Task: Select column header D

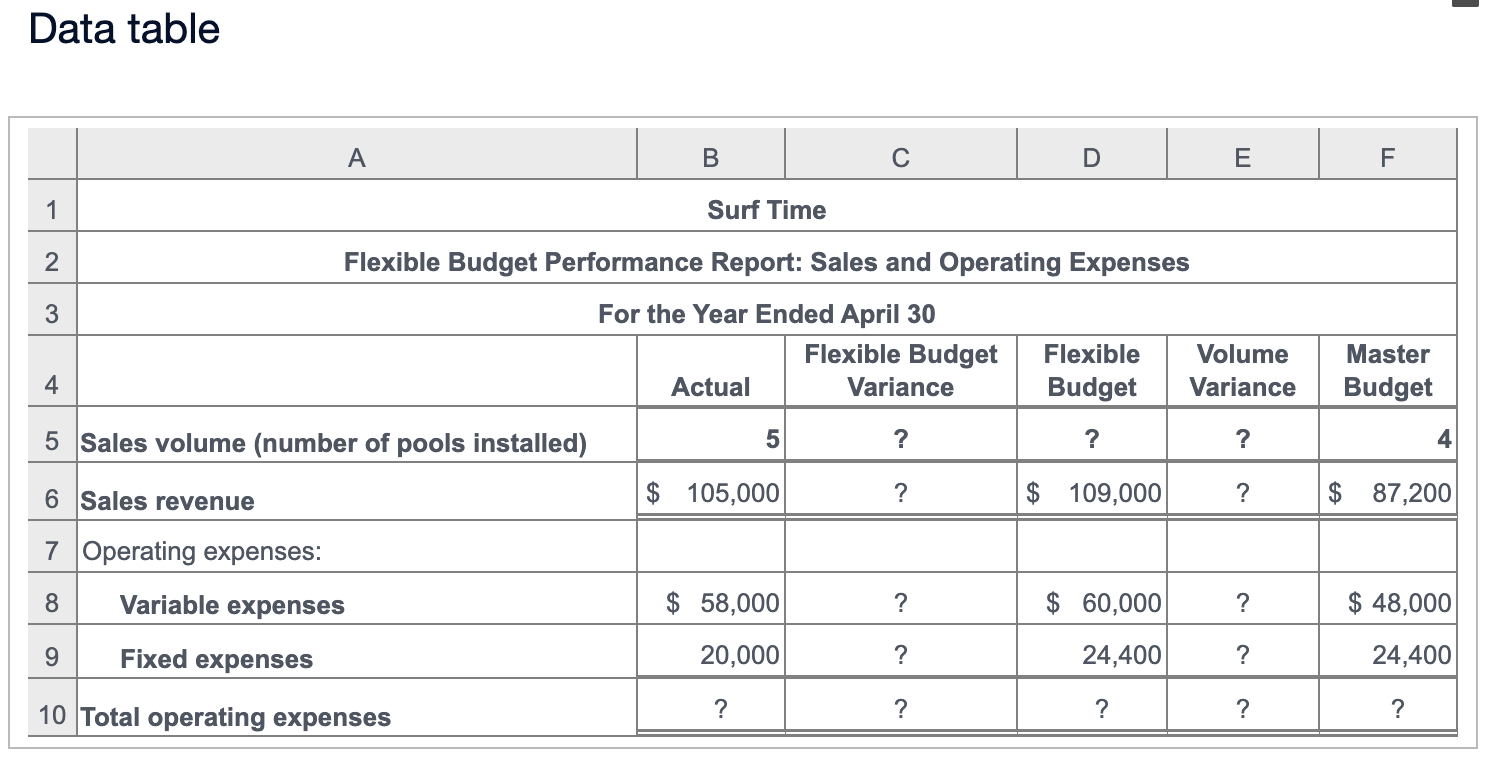Action: [1090, 156]
